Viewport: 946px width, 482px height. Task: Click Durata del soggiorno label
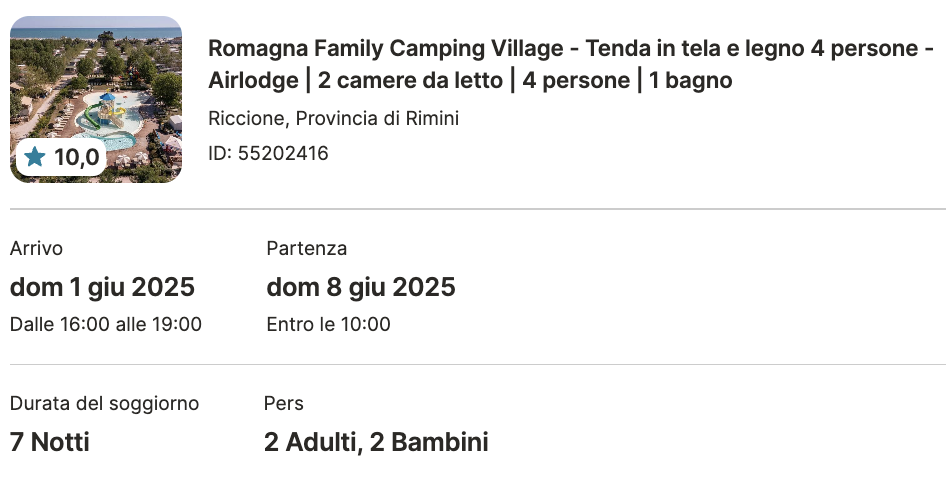pyautogui.click(x=104, y=404)
